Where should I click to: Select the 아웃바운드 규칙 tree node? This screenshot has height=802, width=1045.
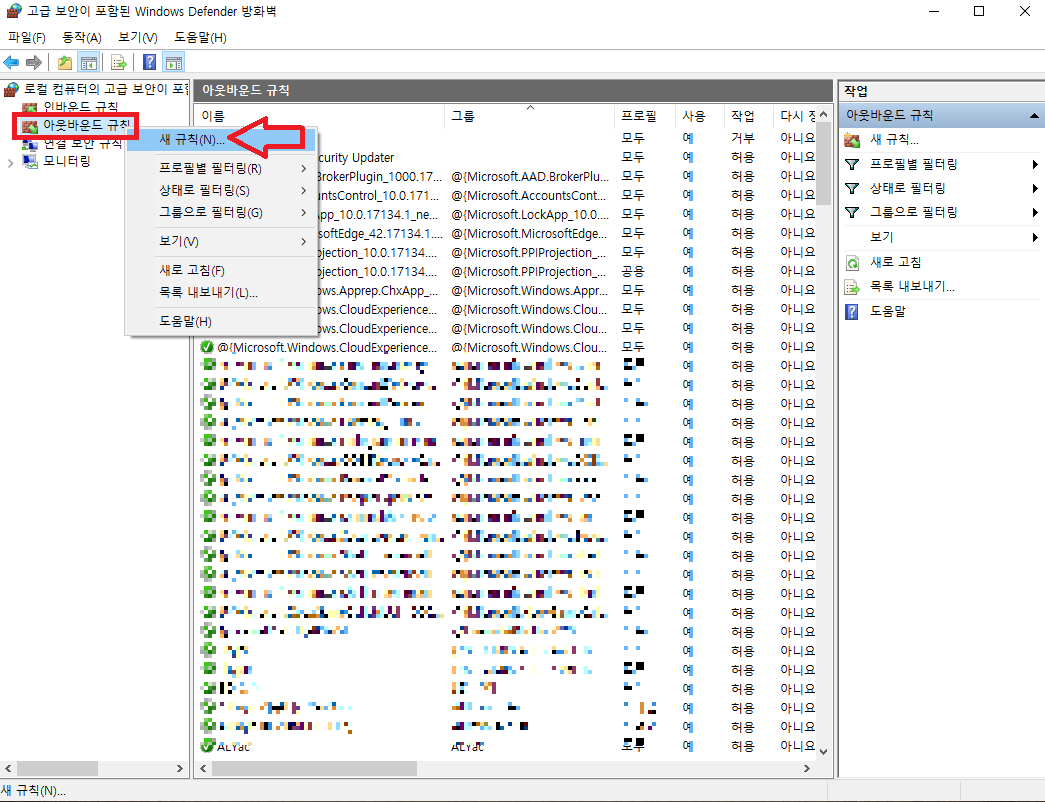point(75,125)
